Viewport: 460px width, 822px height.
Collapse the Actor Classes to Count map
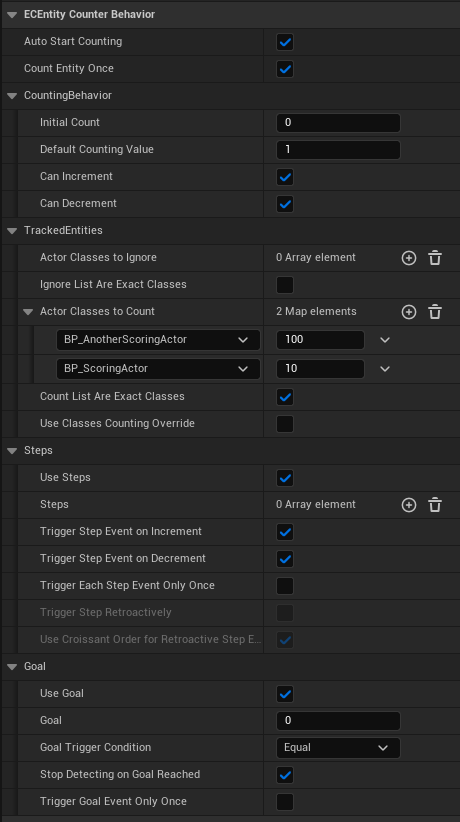tap(28, 312)
